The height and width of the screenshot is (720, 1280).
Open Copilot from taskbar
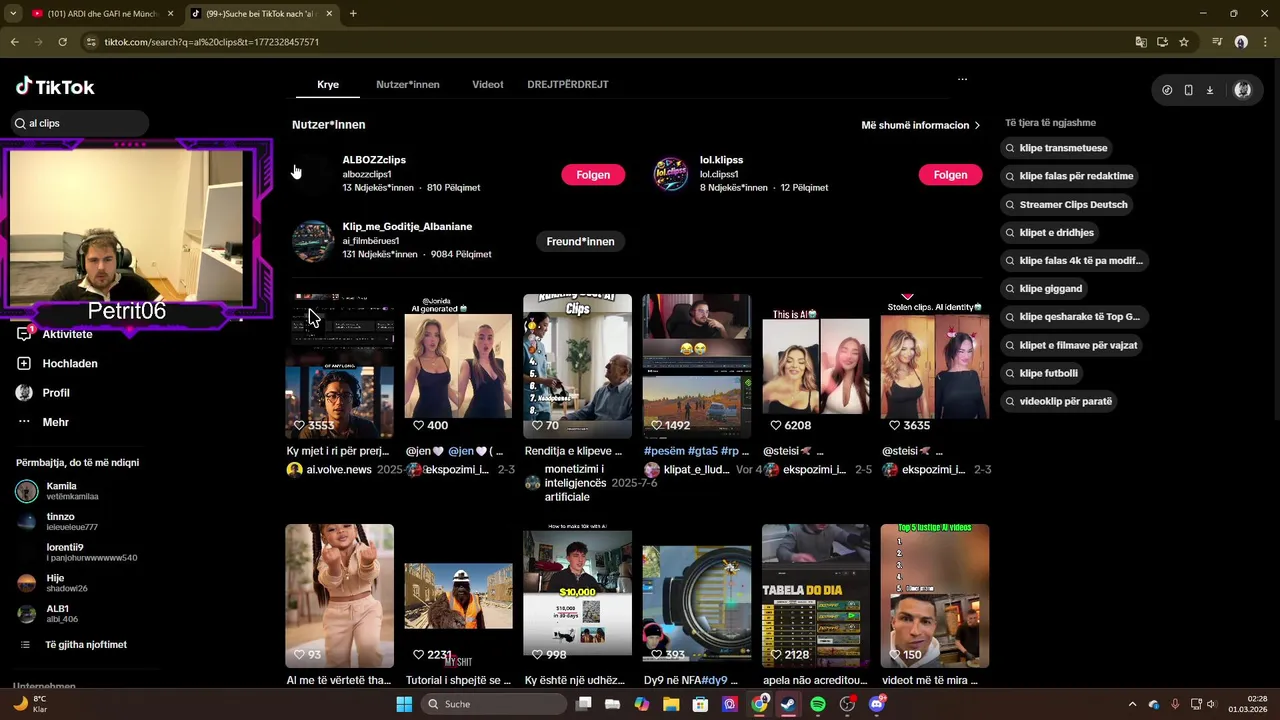click(642, 704)
